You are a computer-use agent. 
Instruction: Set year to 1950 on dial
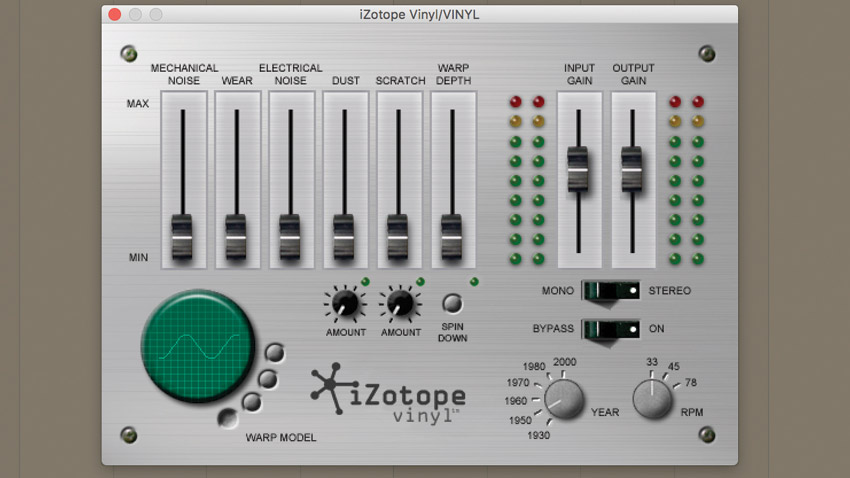[x=520, y=420]
